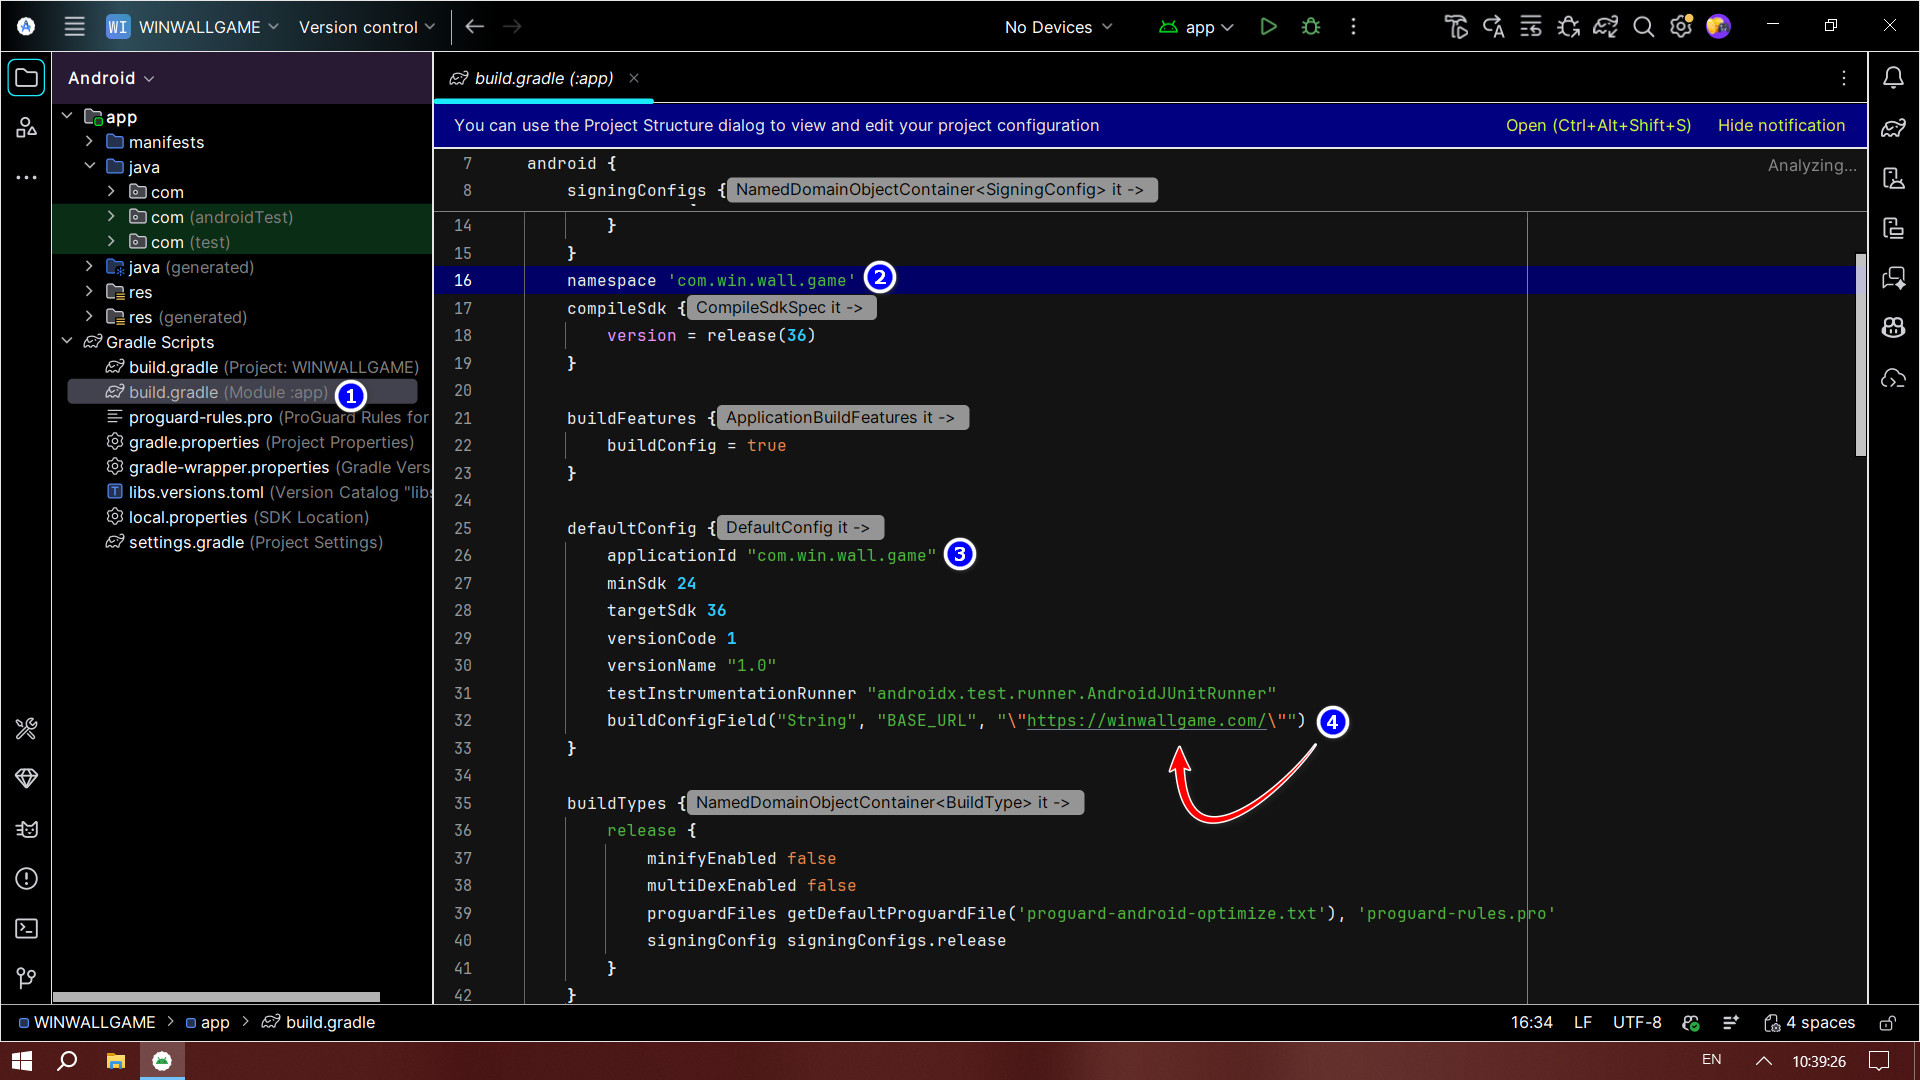Collapse the Gradle Scripts node
Viewport: 1920px width, 1080px height.
[67, 342]
